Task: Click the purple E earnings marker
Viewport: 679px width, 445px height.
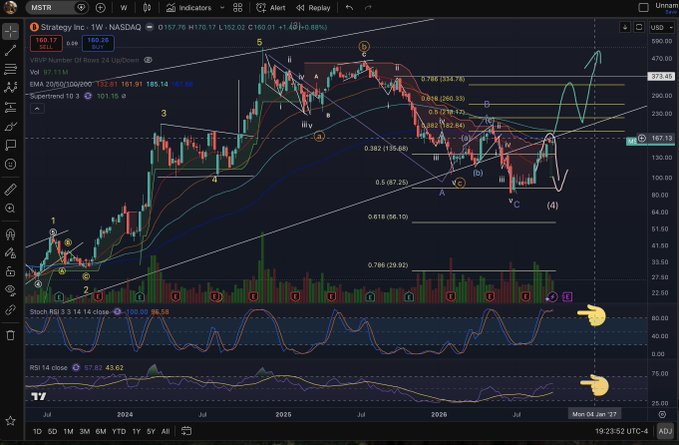Action: tap(567, 297)
